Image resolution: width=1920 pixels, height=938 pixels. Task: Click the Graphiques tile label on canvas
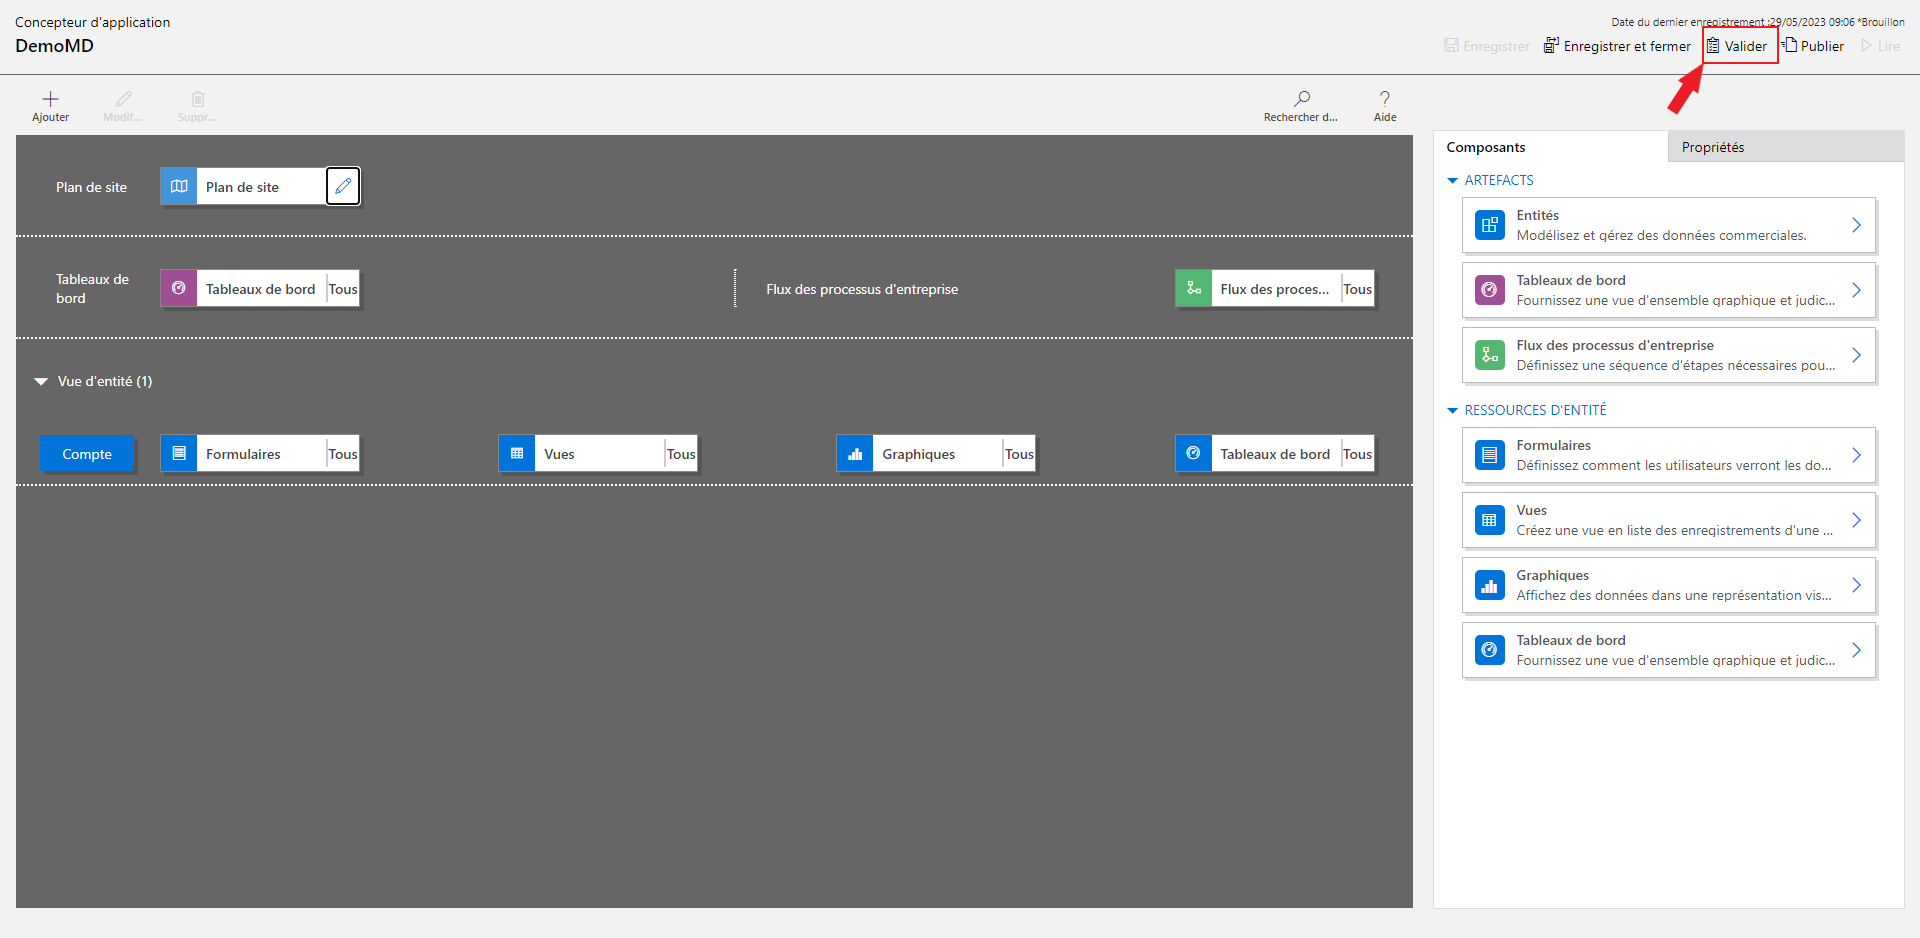(918, 454)
